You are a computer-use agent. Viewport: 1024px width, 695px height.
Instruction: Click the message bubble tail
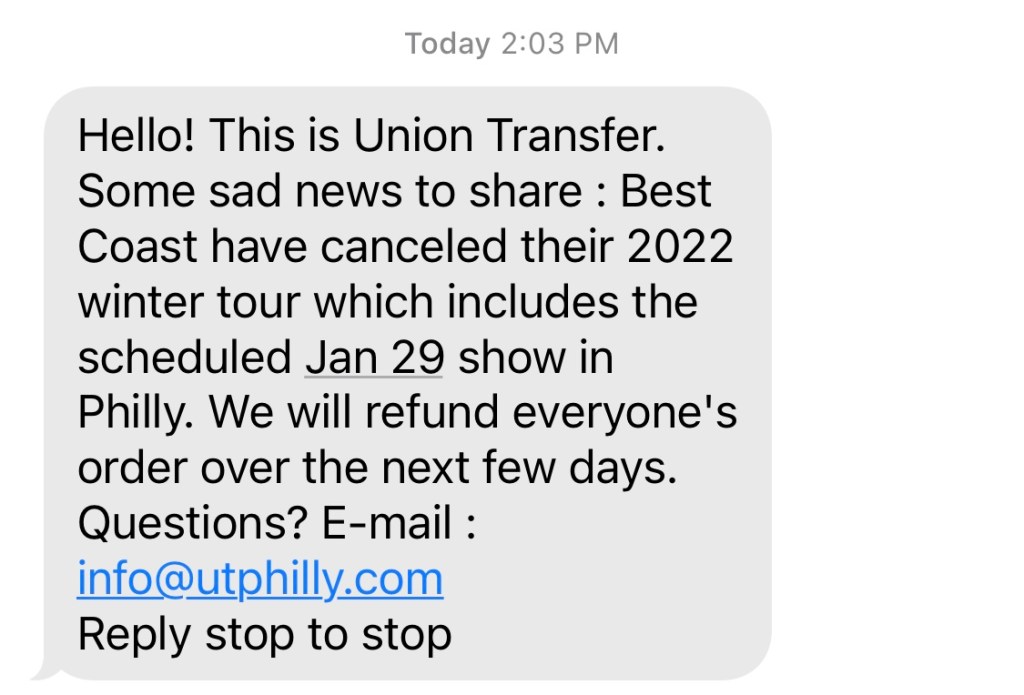coord(44,668)
